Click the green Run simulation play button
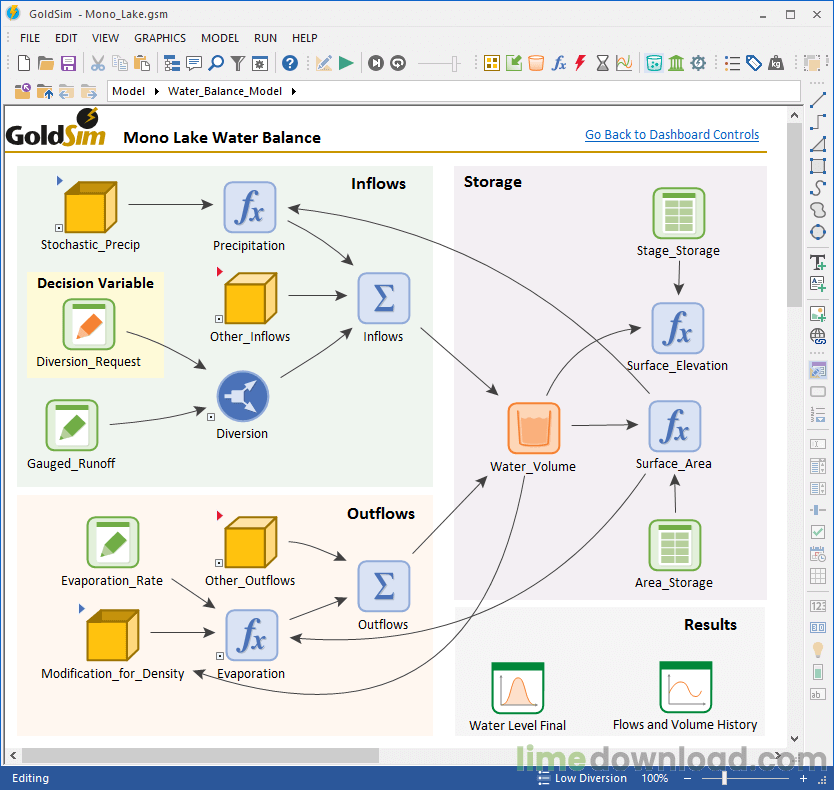The width and height of the screenshot is (834, 790). point(346,63)
